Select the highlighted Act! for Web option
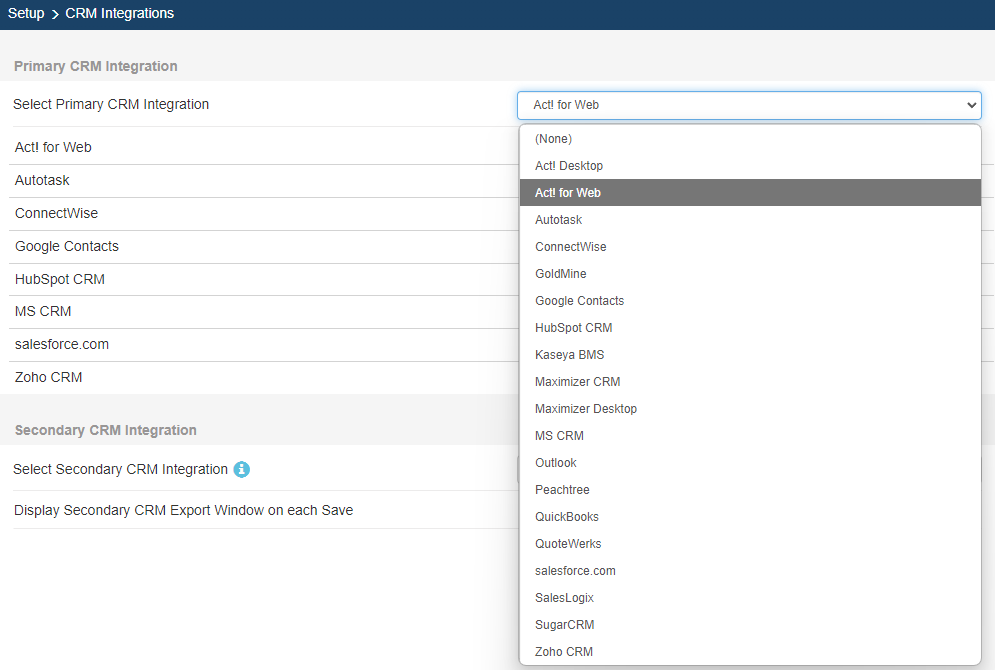995x670 pixels. 750,193
